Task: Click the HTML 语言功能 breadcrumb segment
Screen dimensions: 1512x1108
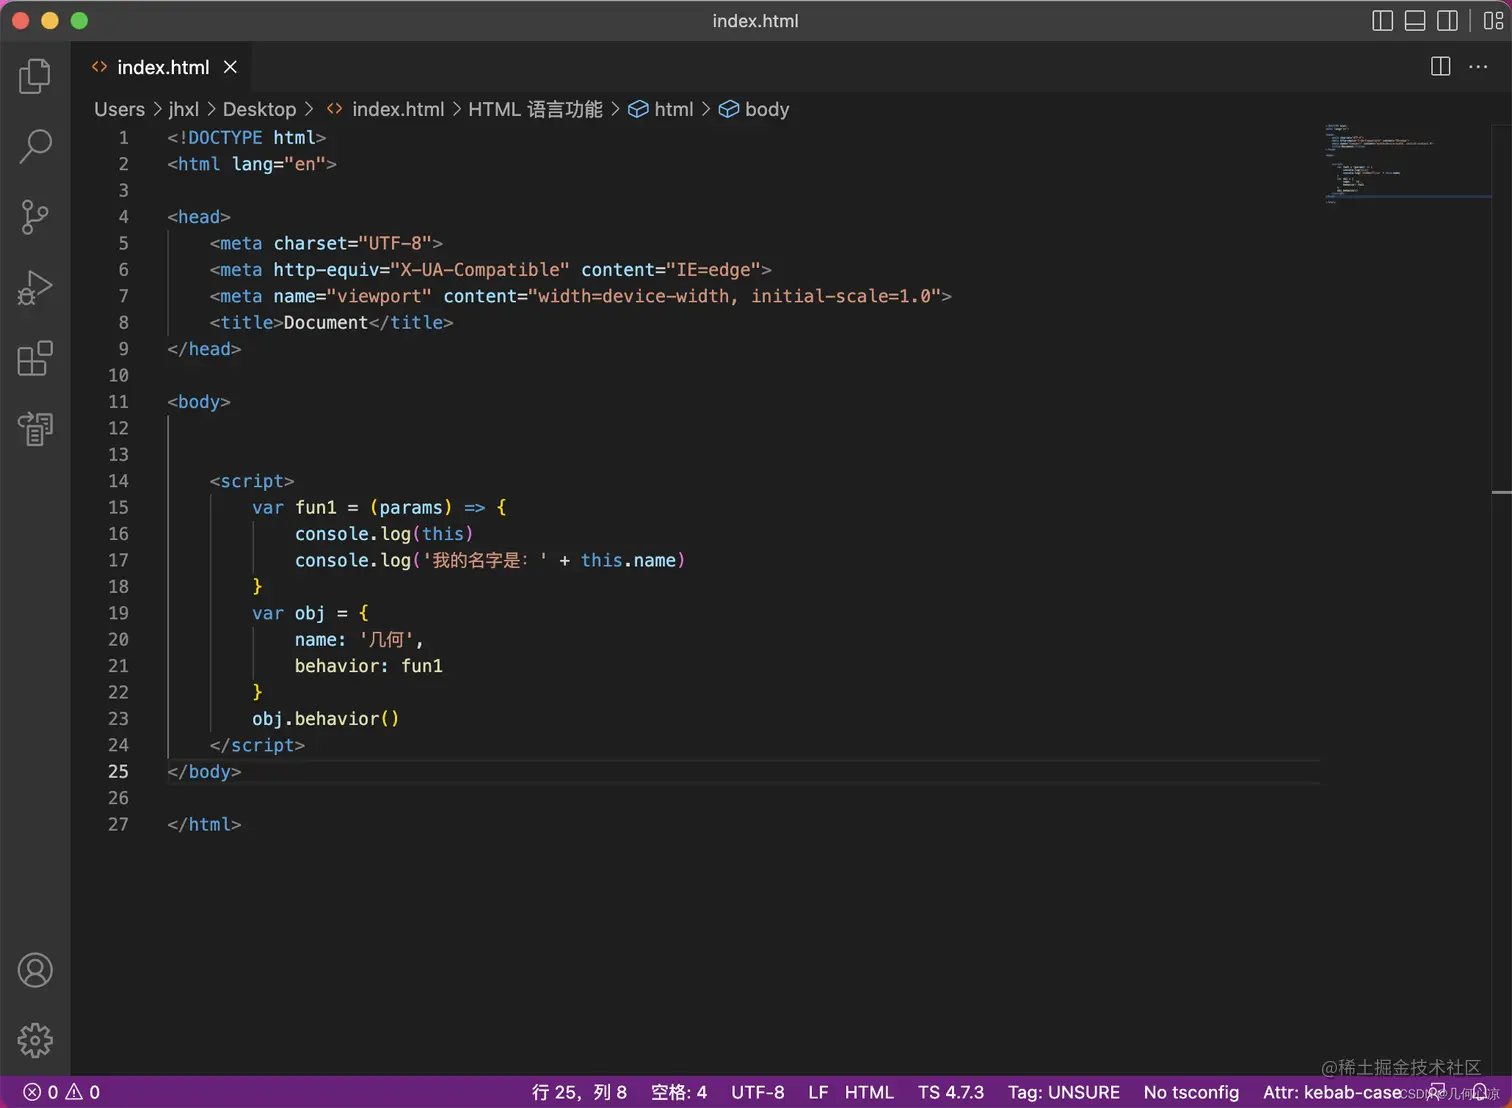Action: (x=535, y=109)
